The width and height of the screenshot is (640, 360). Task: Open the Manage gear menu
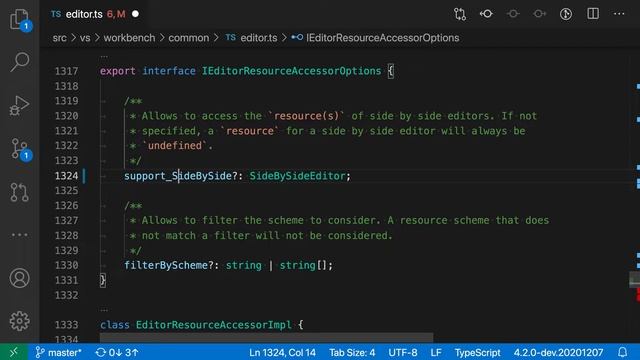pyautogui.click(x=20, y=321)
